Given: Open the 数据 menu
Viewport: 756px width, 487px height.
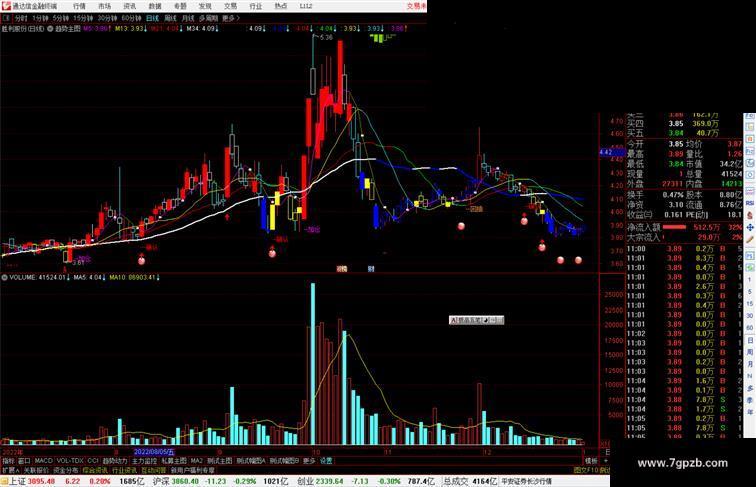Looking at the screenshot, I should (x=155, y=6).
